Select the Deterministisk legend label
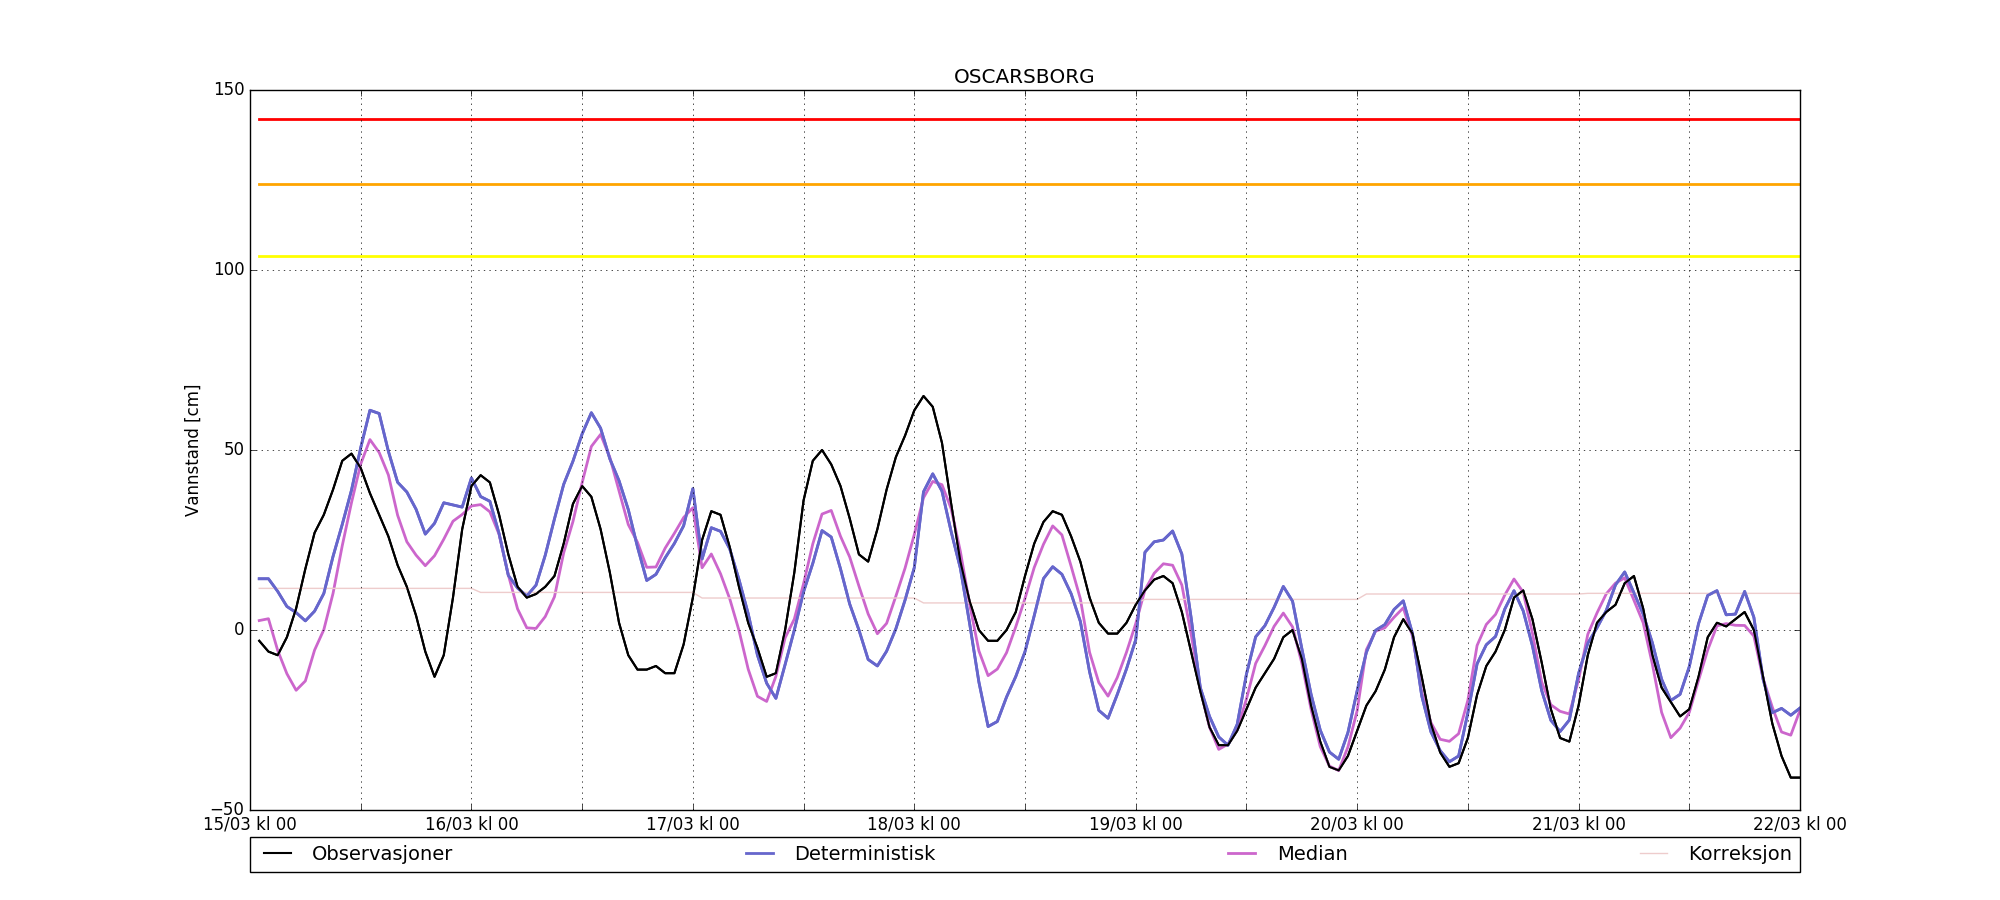The image size is (2000, 900). (864, 854)
